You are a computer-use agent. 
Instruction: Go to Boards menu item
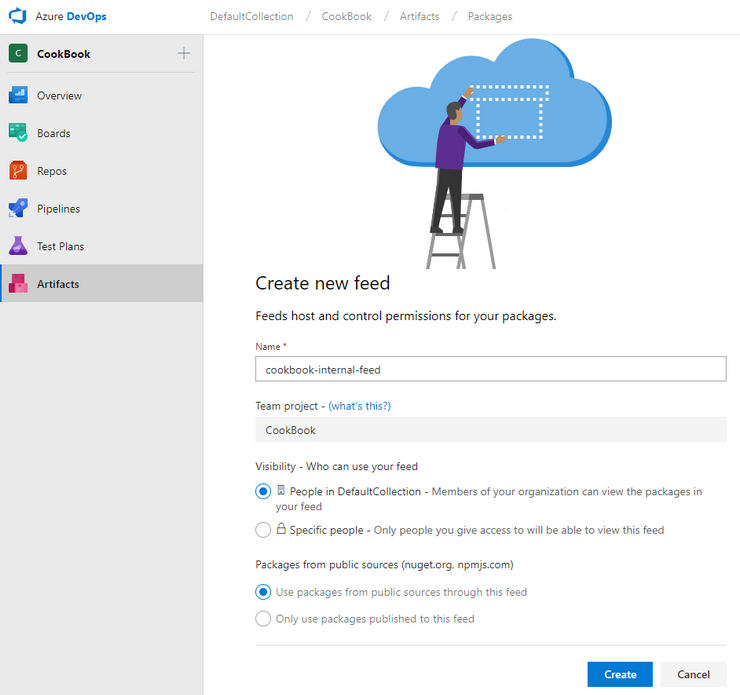102,133
